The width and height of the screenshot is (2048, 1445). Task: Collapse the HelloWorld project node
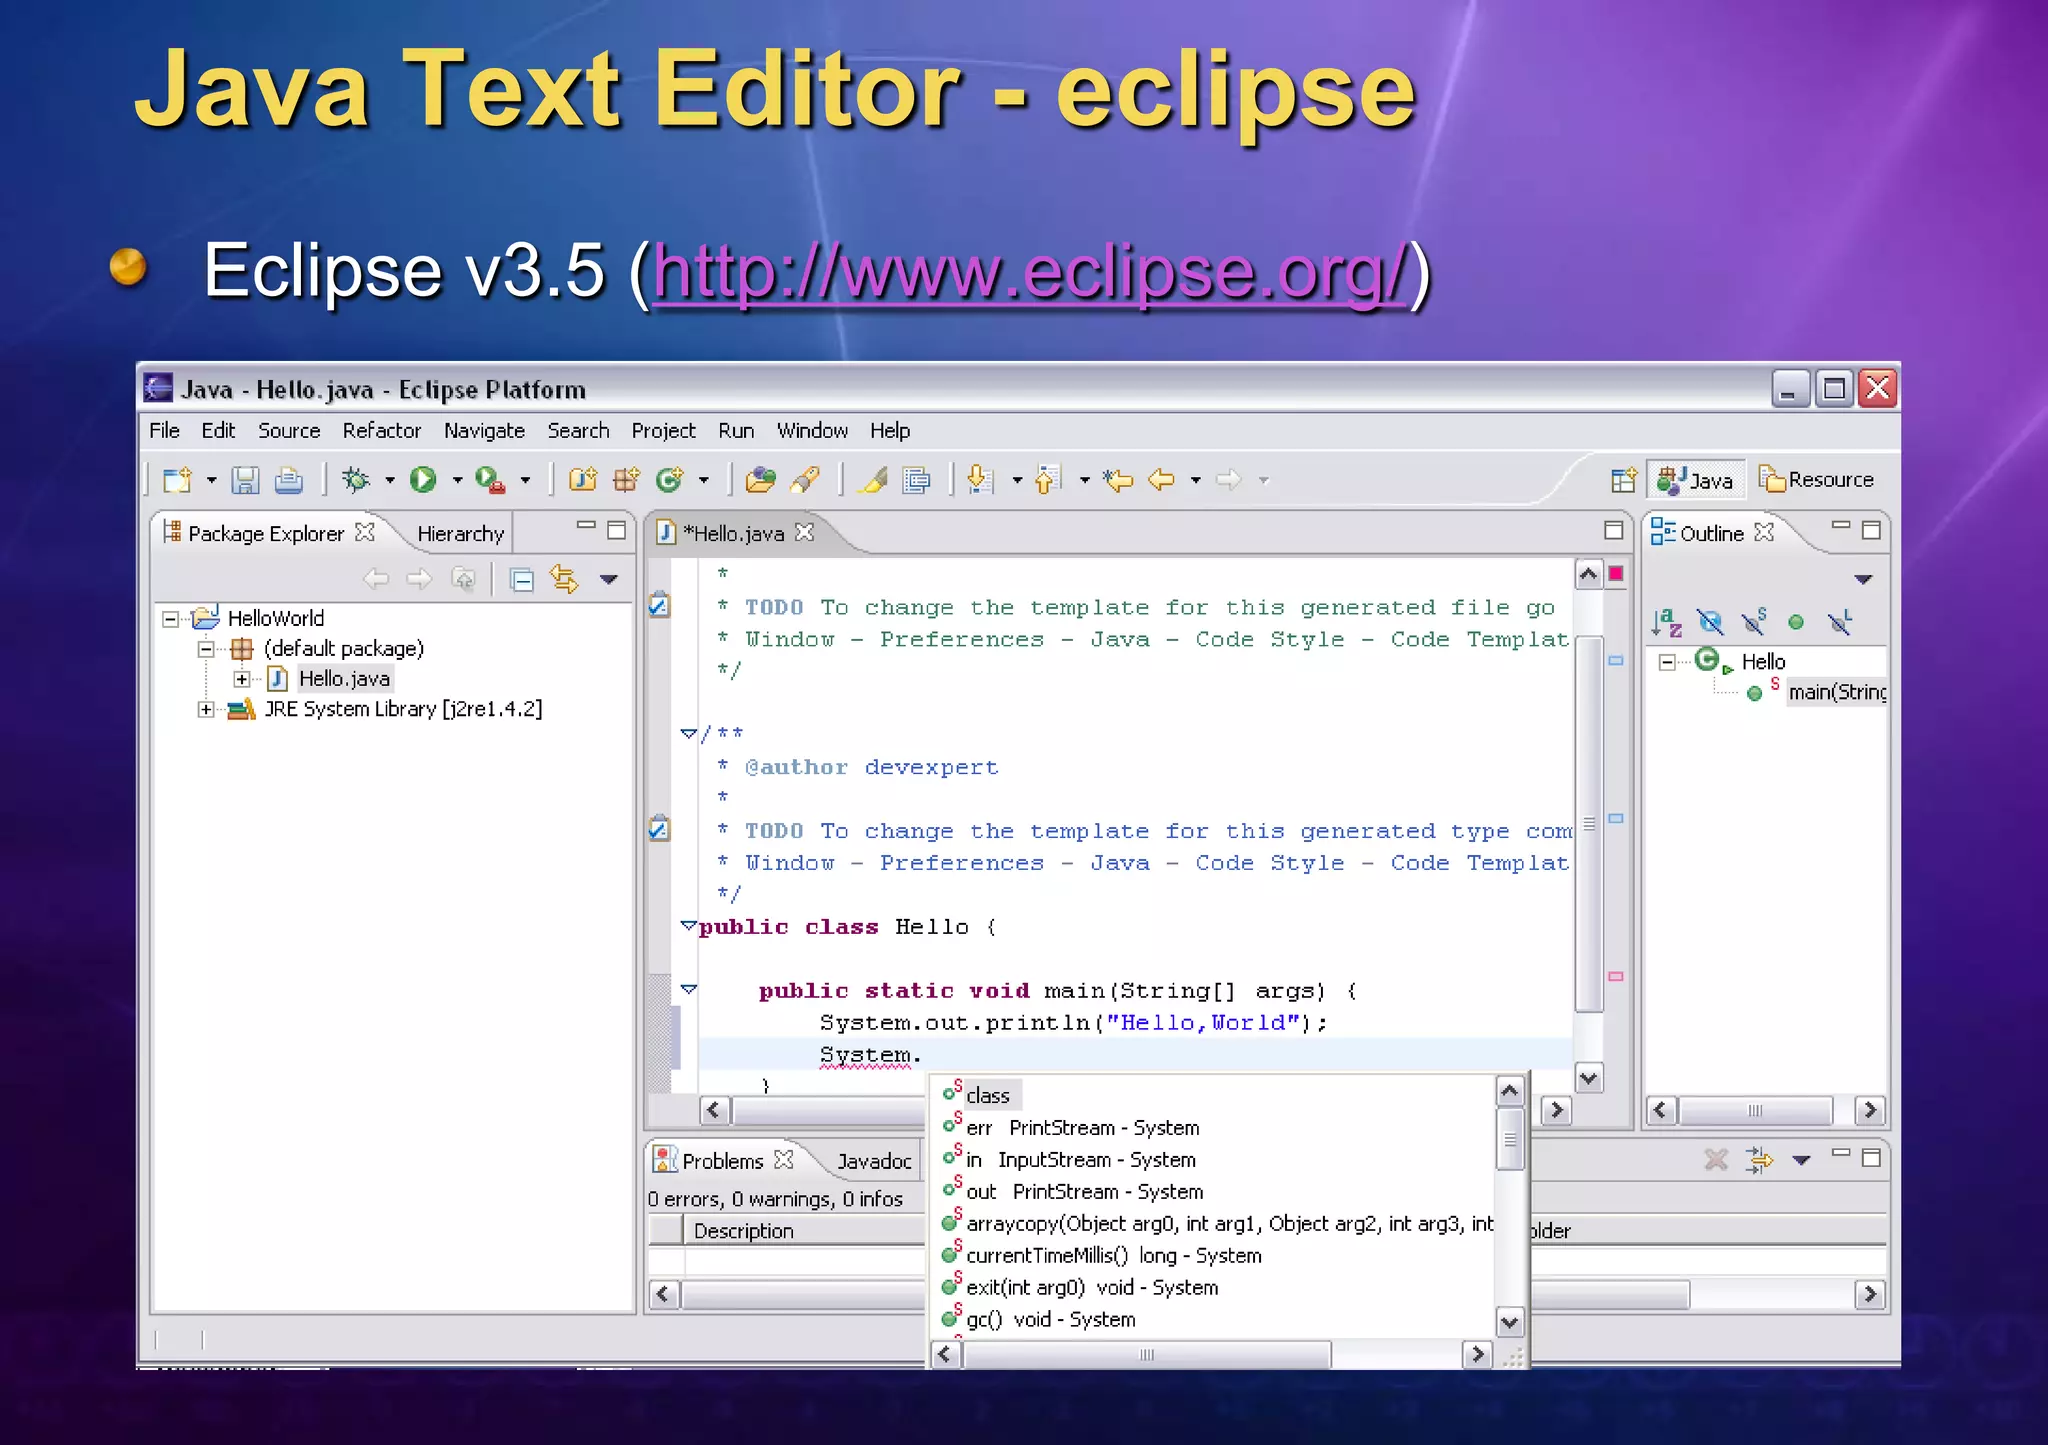click(171, 619)
